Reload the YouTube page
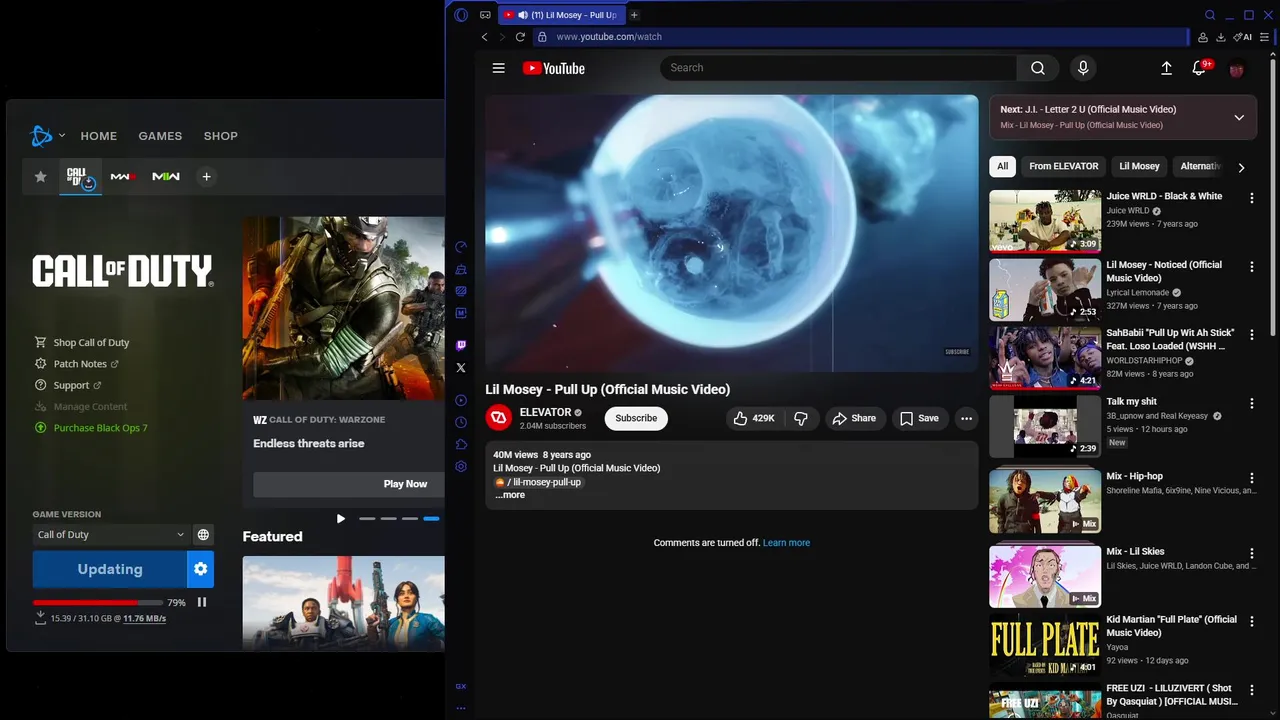Screen dimensions: 1280x720 coord(520,37)
